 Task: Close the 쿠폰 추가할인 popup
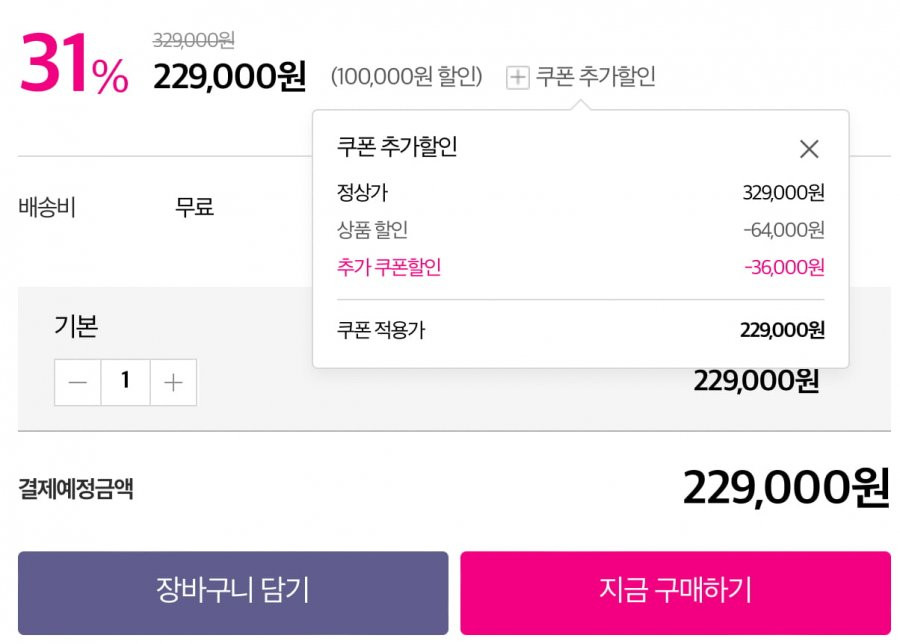[x=809, y=149]
